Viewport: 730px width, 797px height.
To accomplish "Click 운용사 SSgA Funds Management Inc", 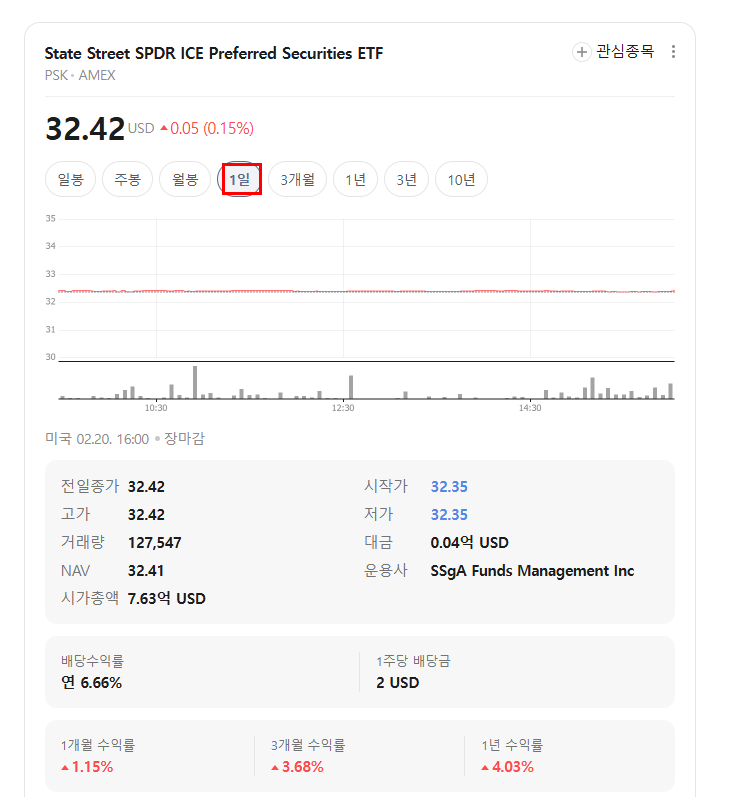I will (x=532, y=571).
